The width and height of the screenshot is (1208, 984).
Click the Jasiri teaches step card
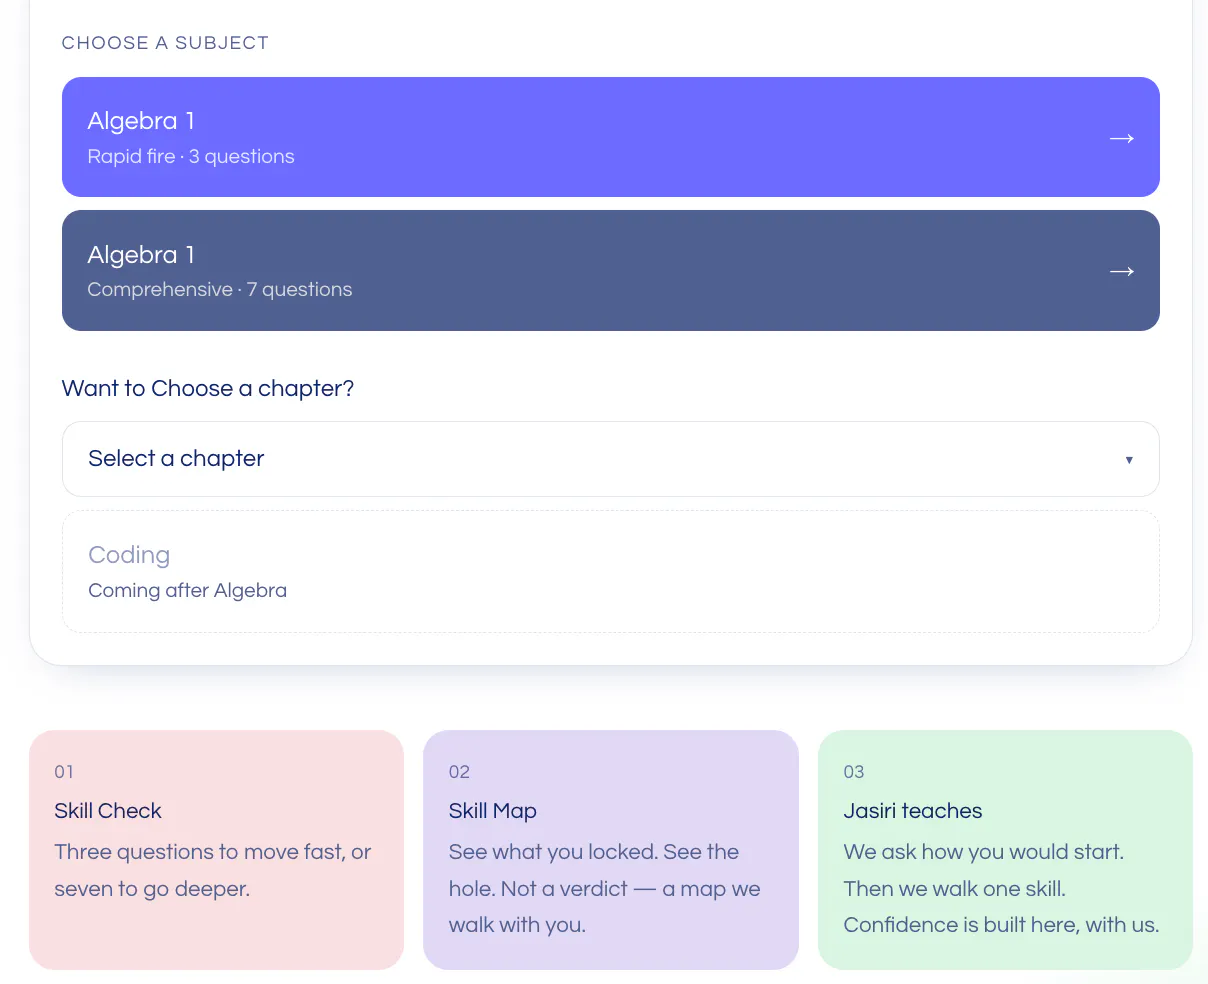[1005, 849]
